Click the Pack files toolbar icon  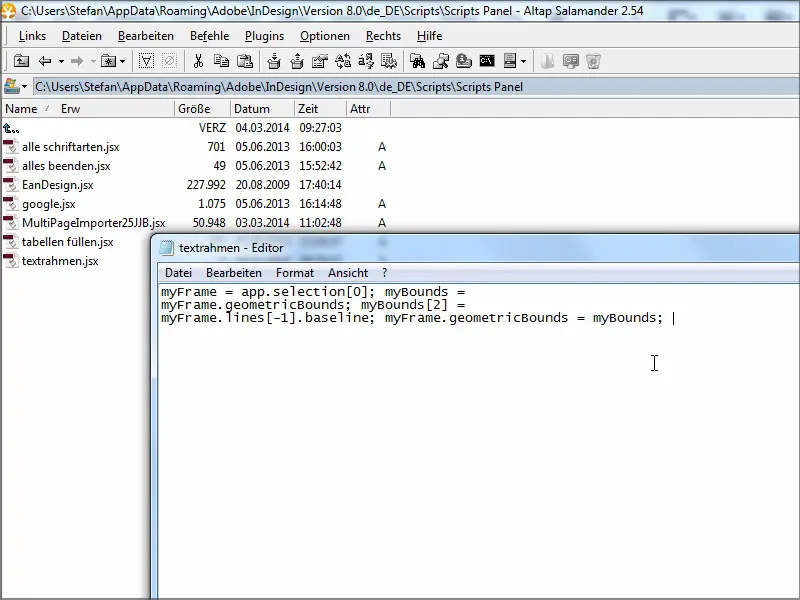coord(274,61)
